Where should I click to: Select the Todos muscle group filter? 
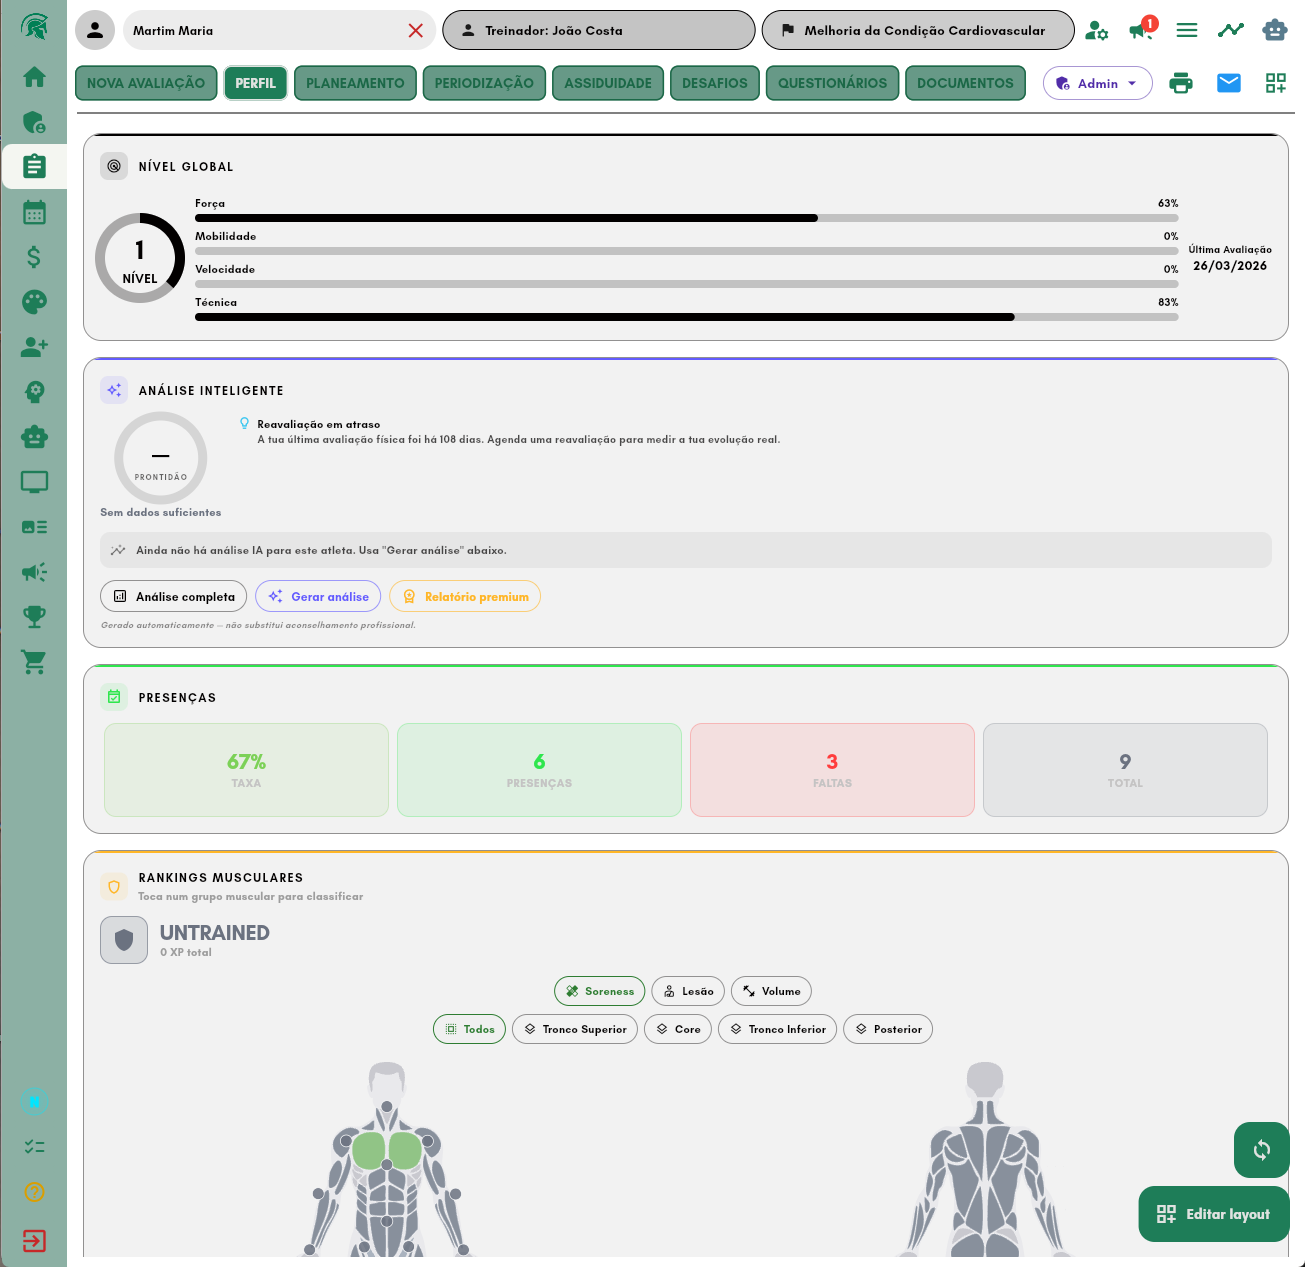point(469,1029)
